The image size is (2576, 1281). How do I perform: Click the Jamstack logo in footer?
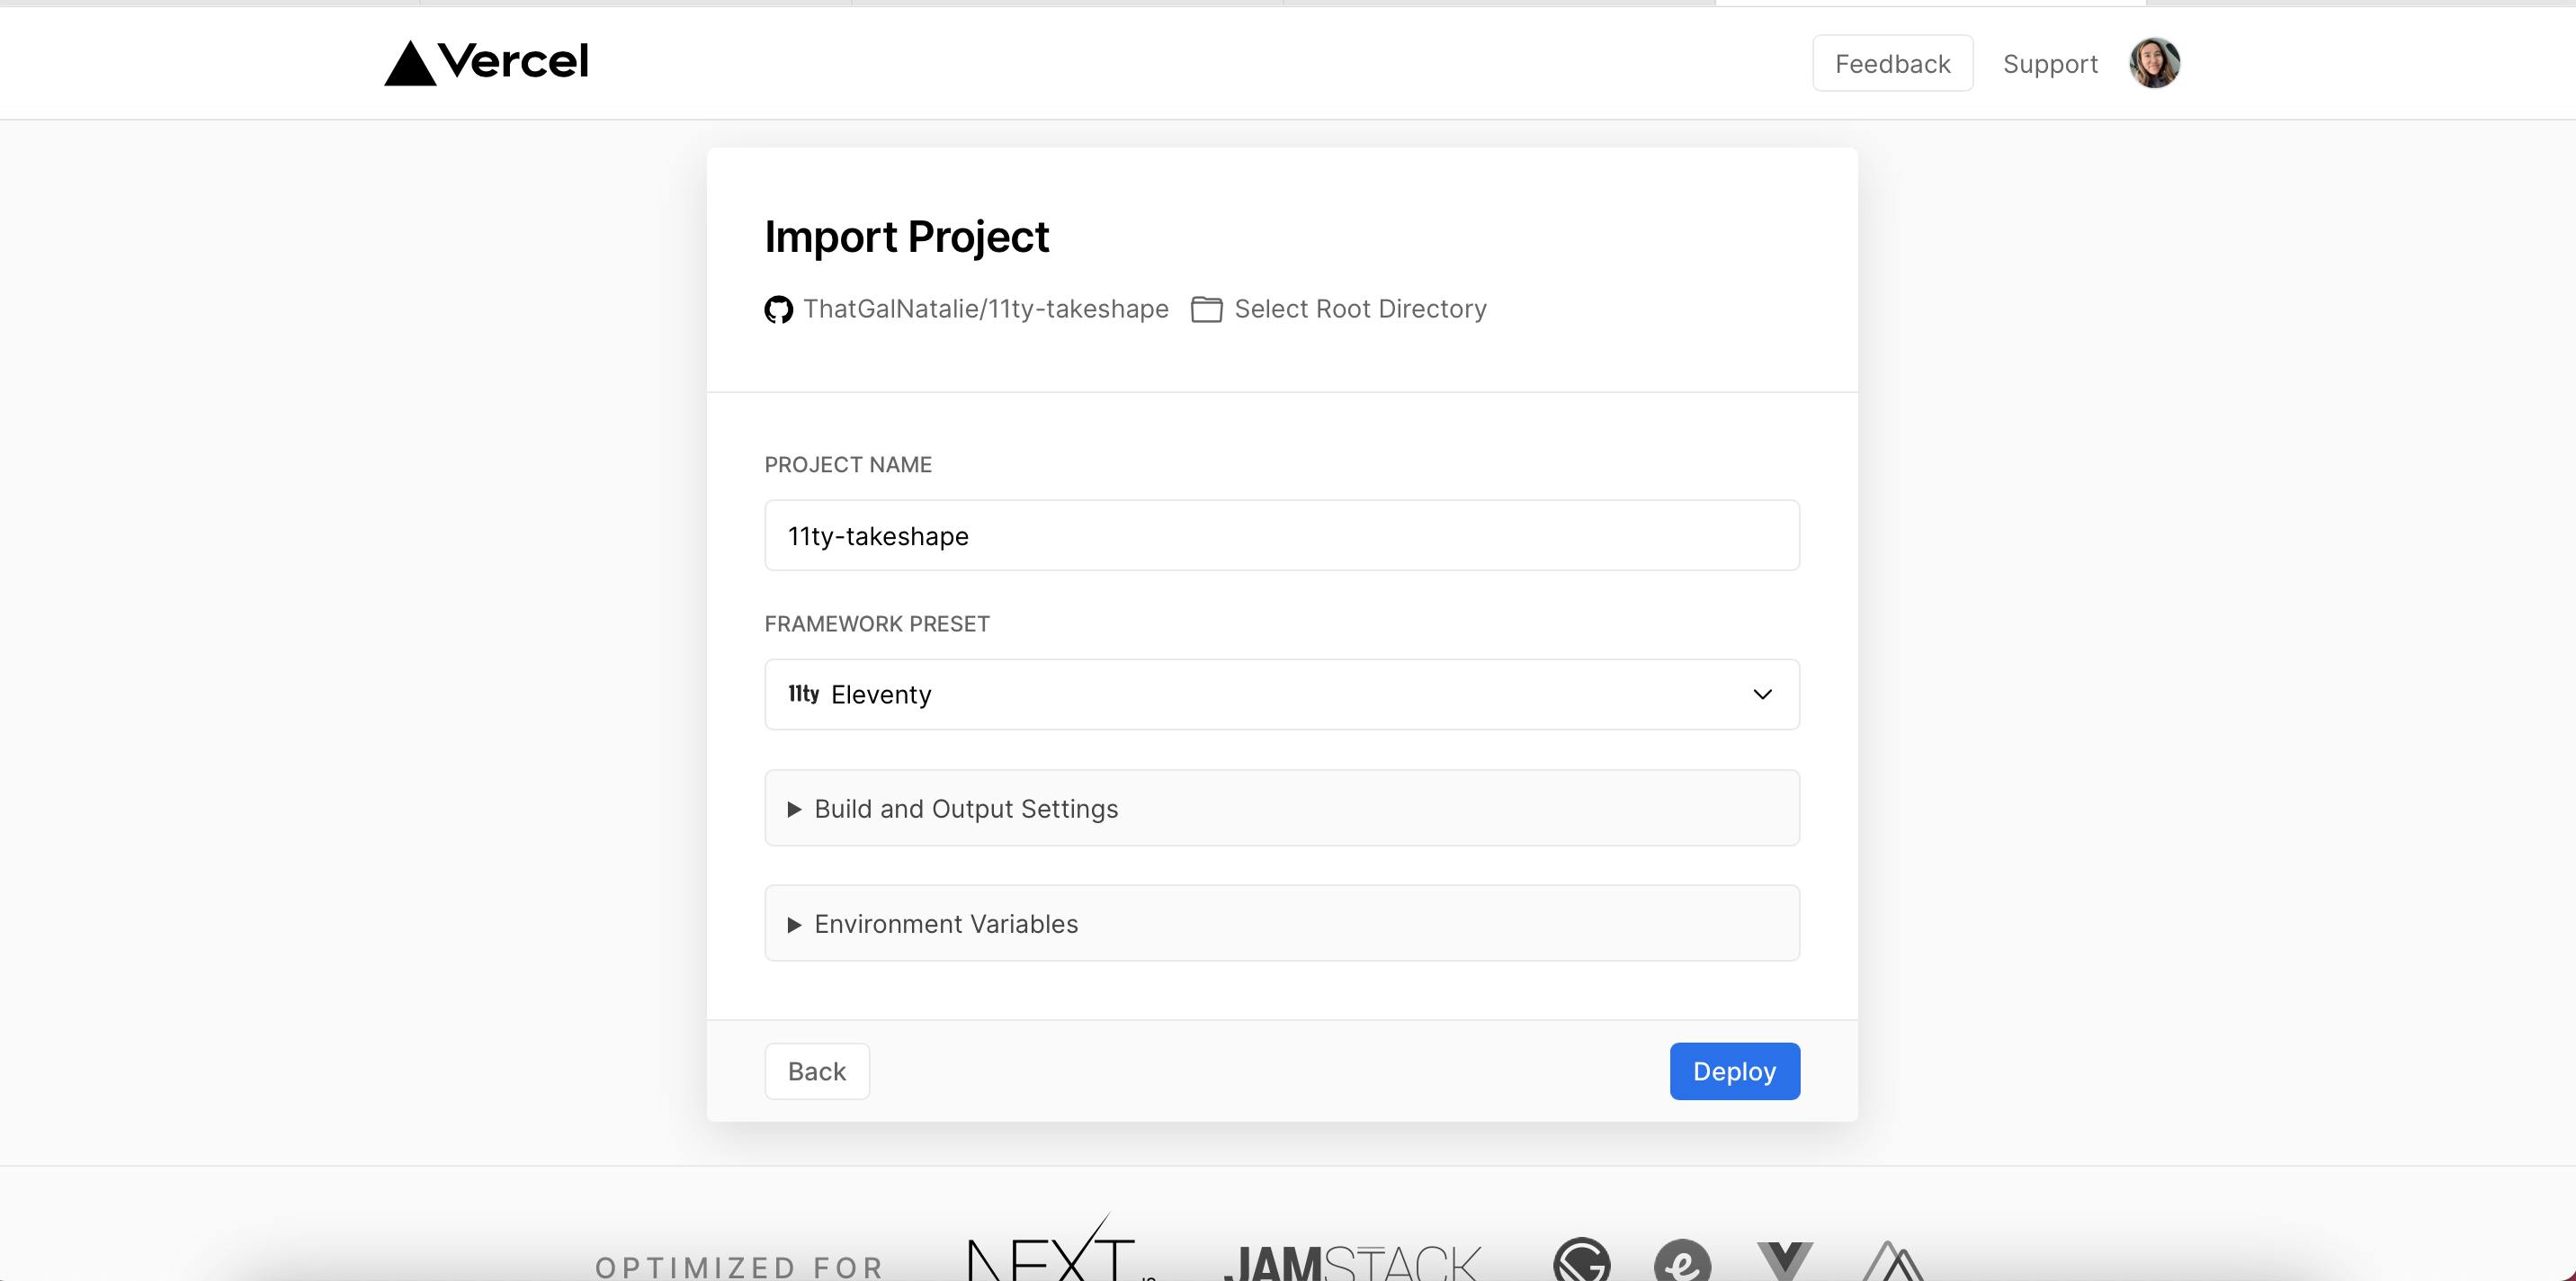click(x=1352, y=1262)
